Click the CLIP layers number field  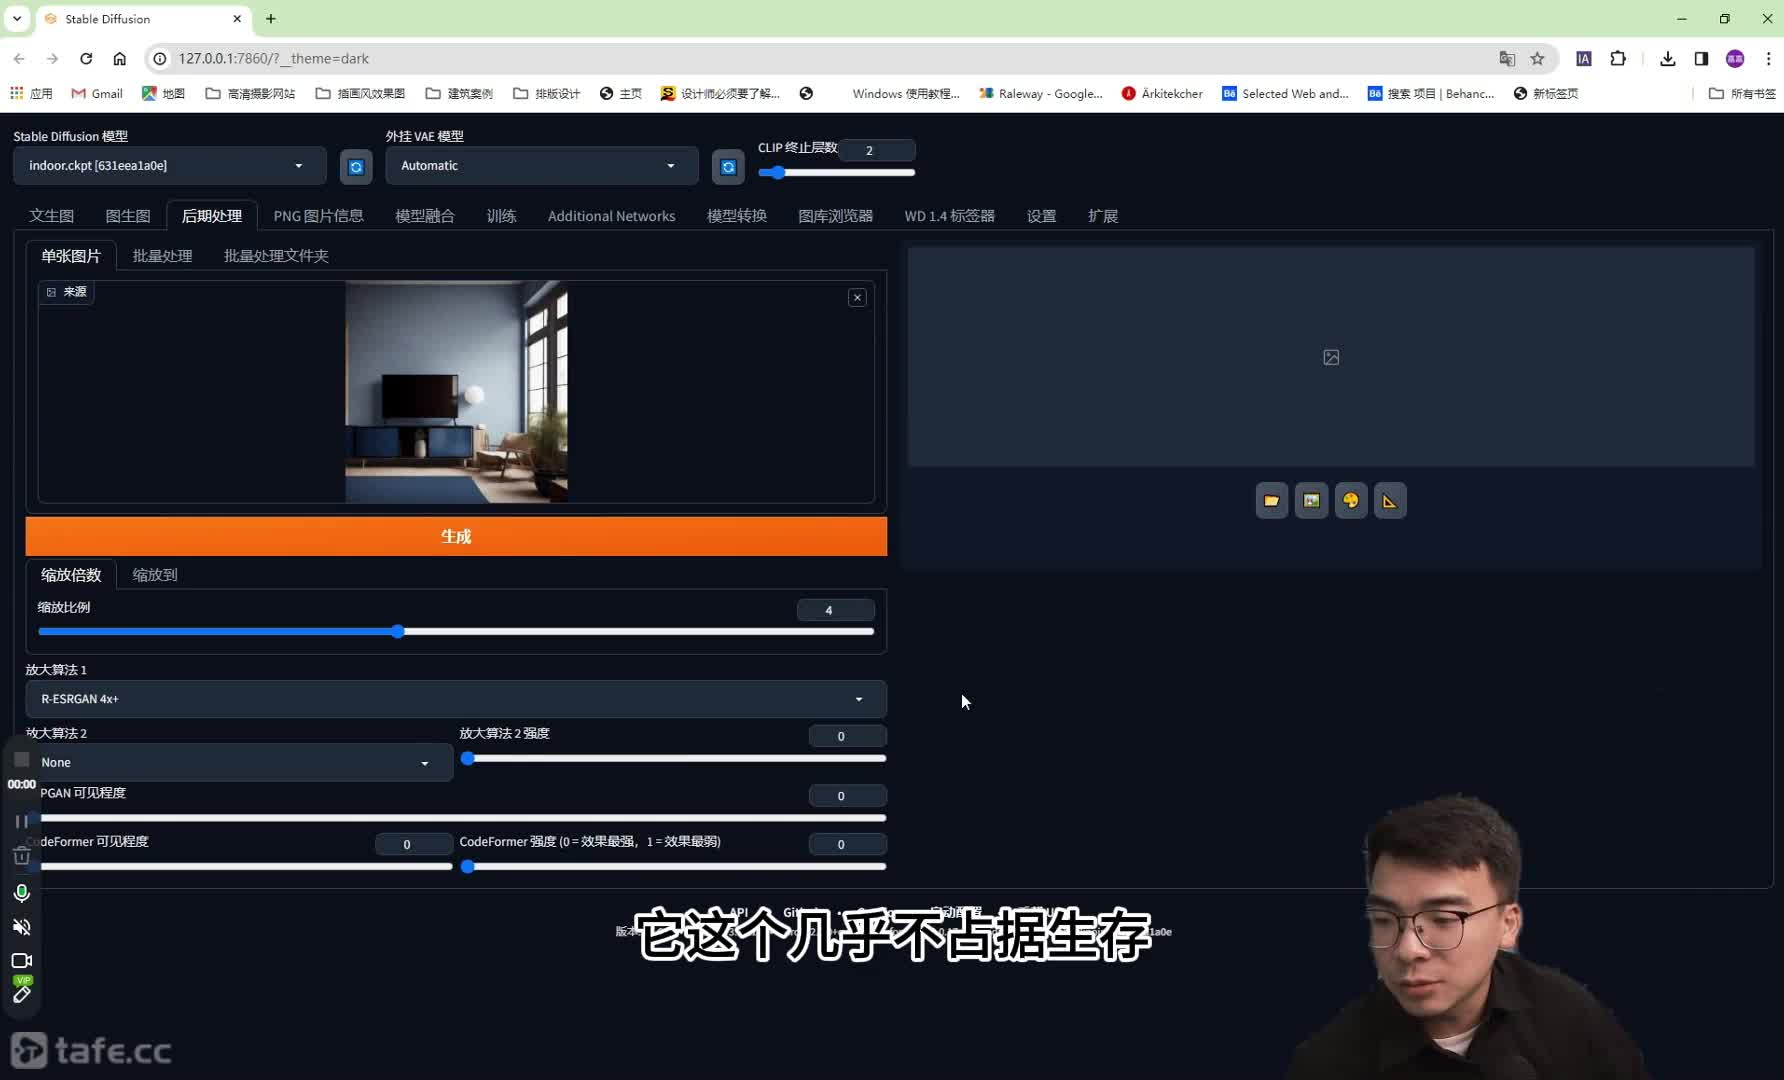[x=876, y=151]
